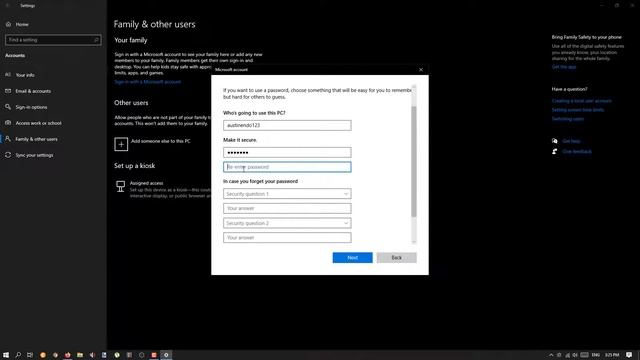Click the ENG language indicator
The image size is (640, 360).
click(x=596, y=355)
